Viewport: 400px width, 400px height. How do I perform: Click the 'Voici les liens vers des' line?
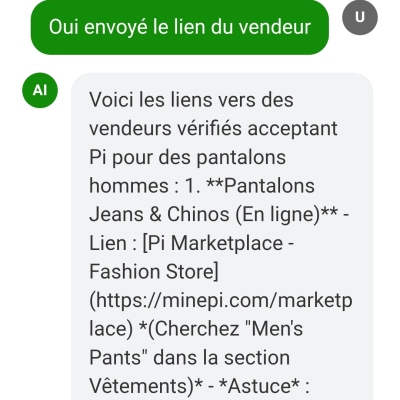pos(191,100)
